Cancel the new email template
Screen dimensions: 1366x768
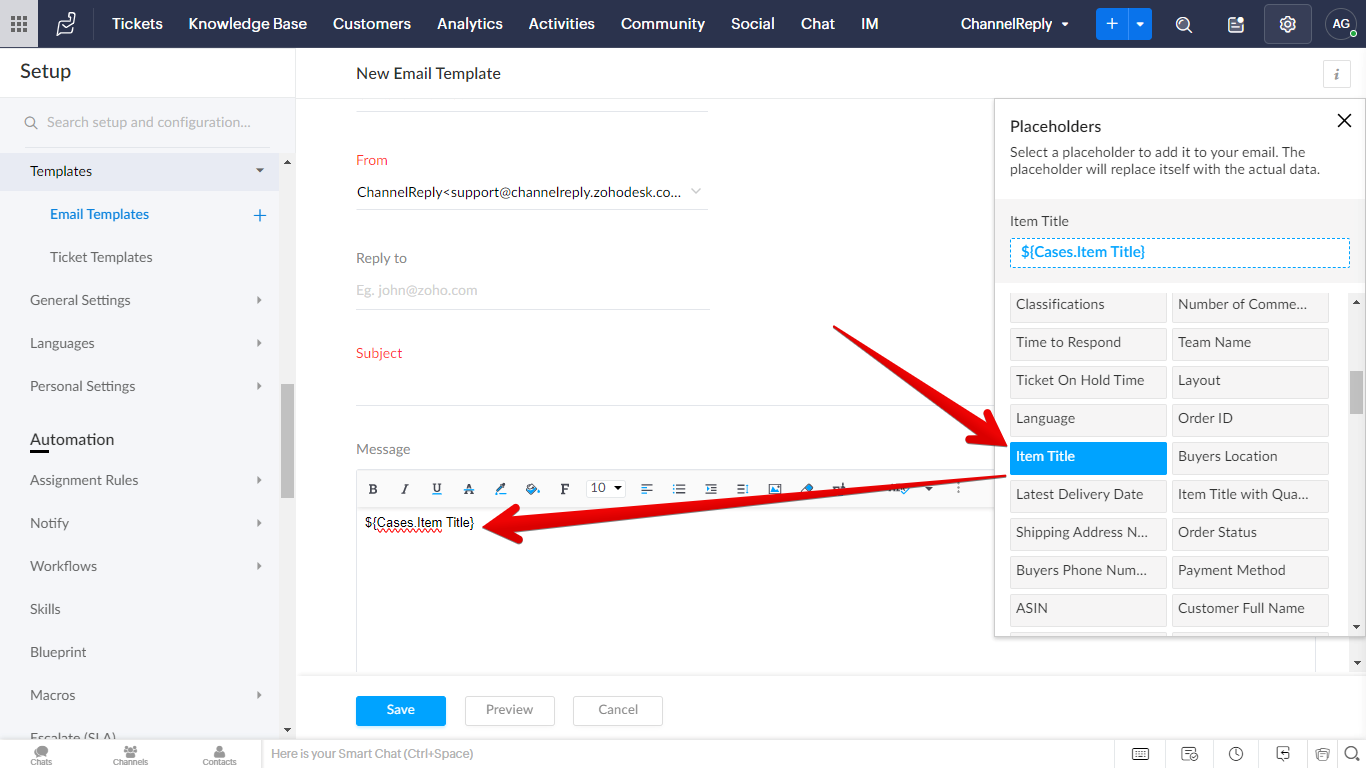tap(618, 710)
